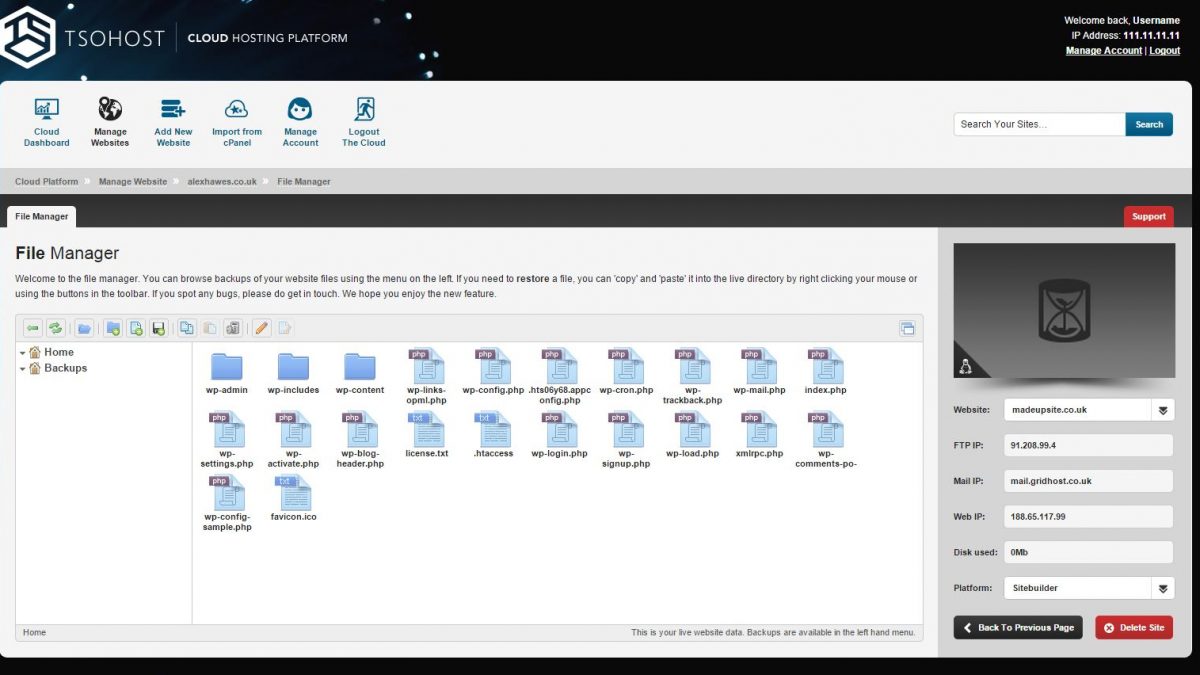Click the blue Search button
Viewport: 1200px width, 675px height.
[x=1149, y=124]
